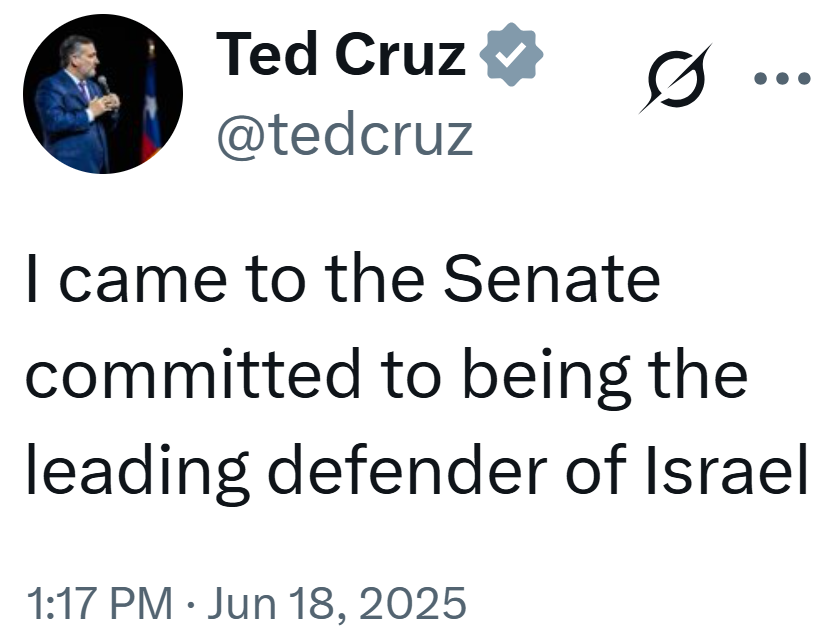
Task: Click the word committed in the tweet
Action: pyautogui.click(x=192, y=374)
